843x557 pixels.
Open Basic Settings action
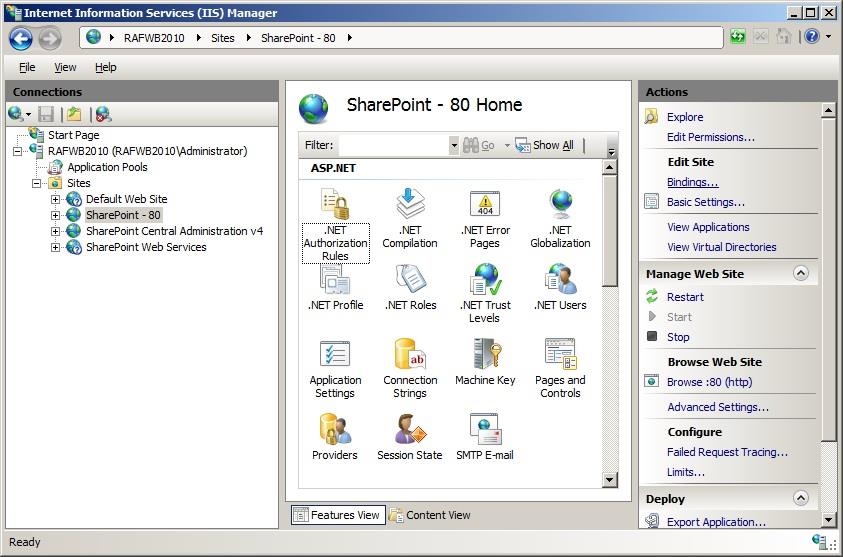coord(705,202)
